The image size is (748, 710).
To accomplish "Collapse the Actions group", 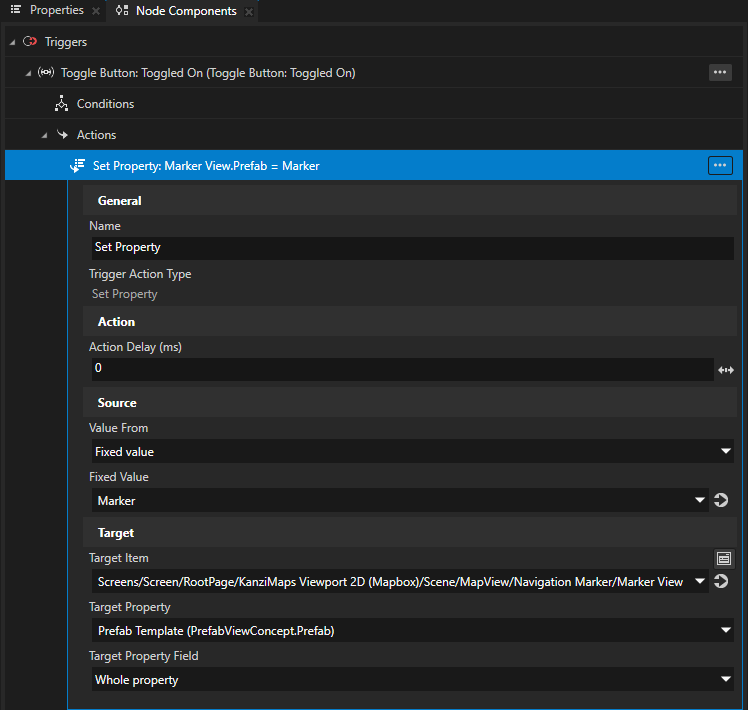I will coord(44,135).
